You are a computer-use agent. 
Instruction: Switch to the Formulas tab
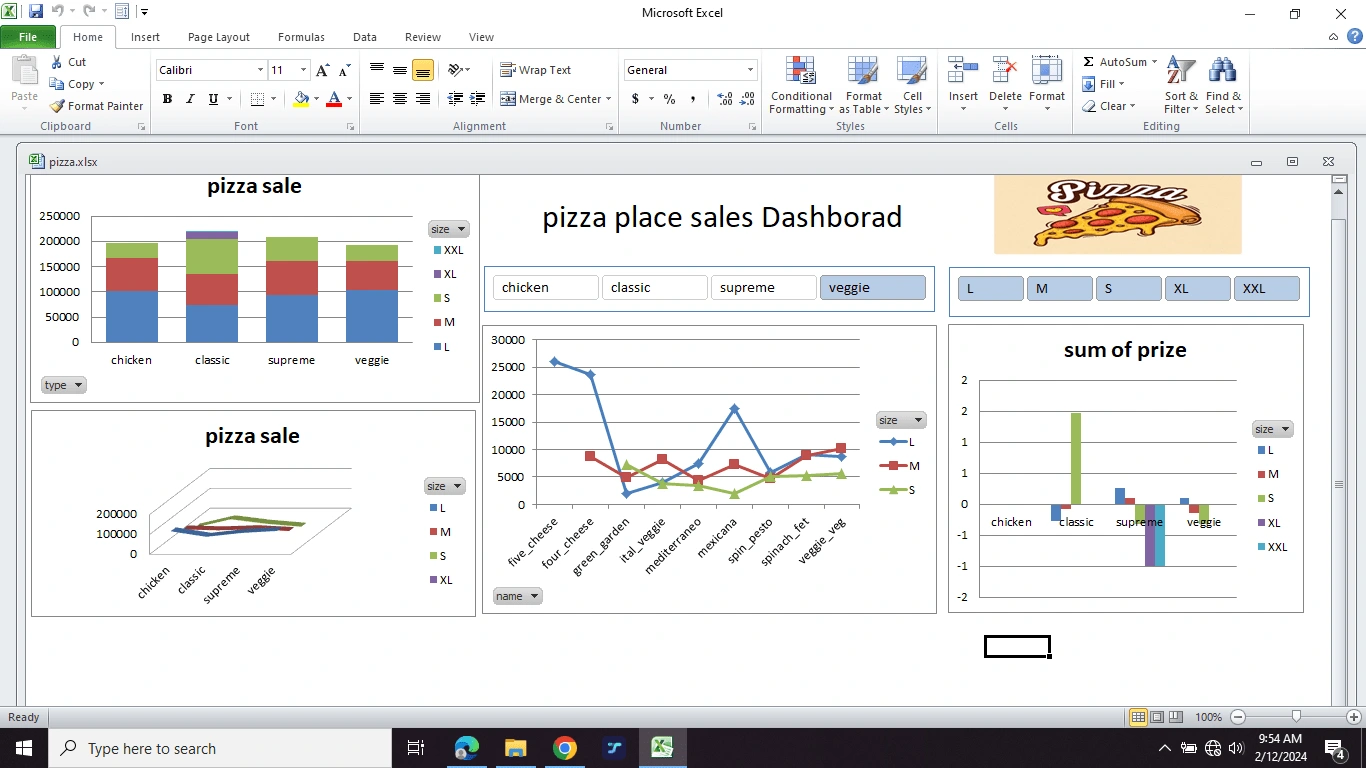coord(301,37)
